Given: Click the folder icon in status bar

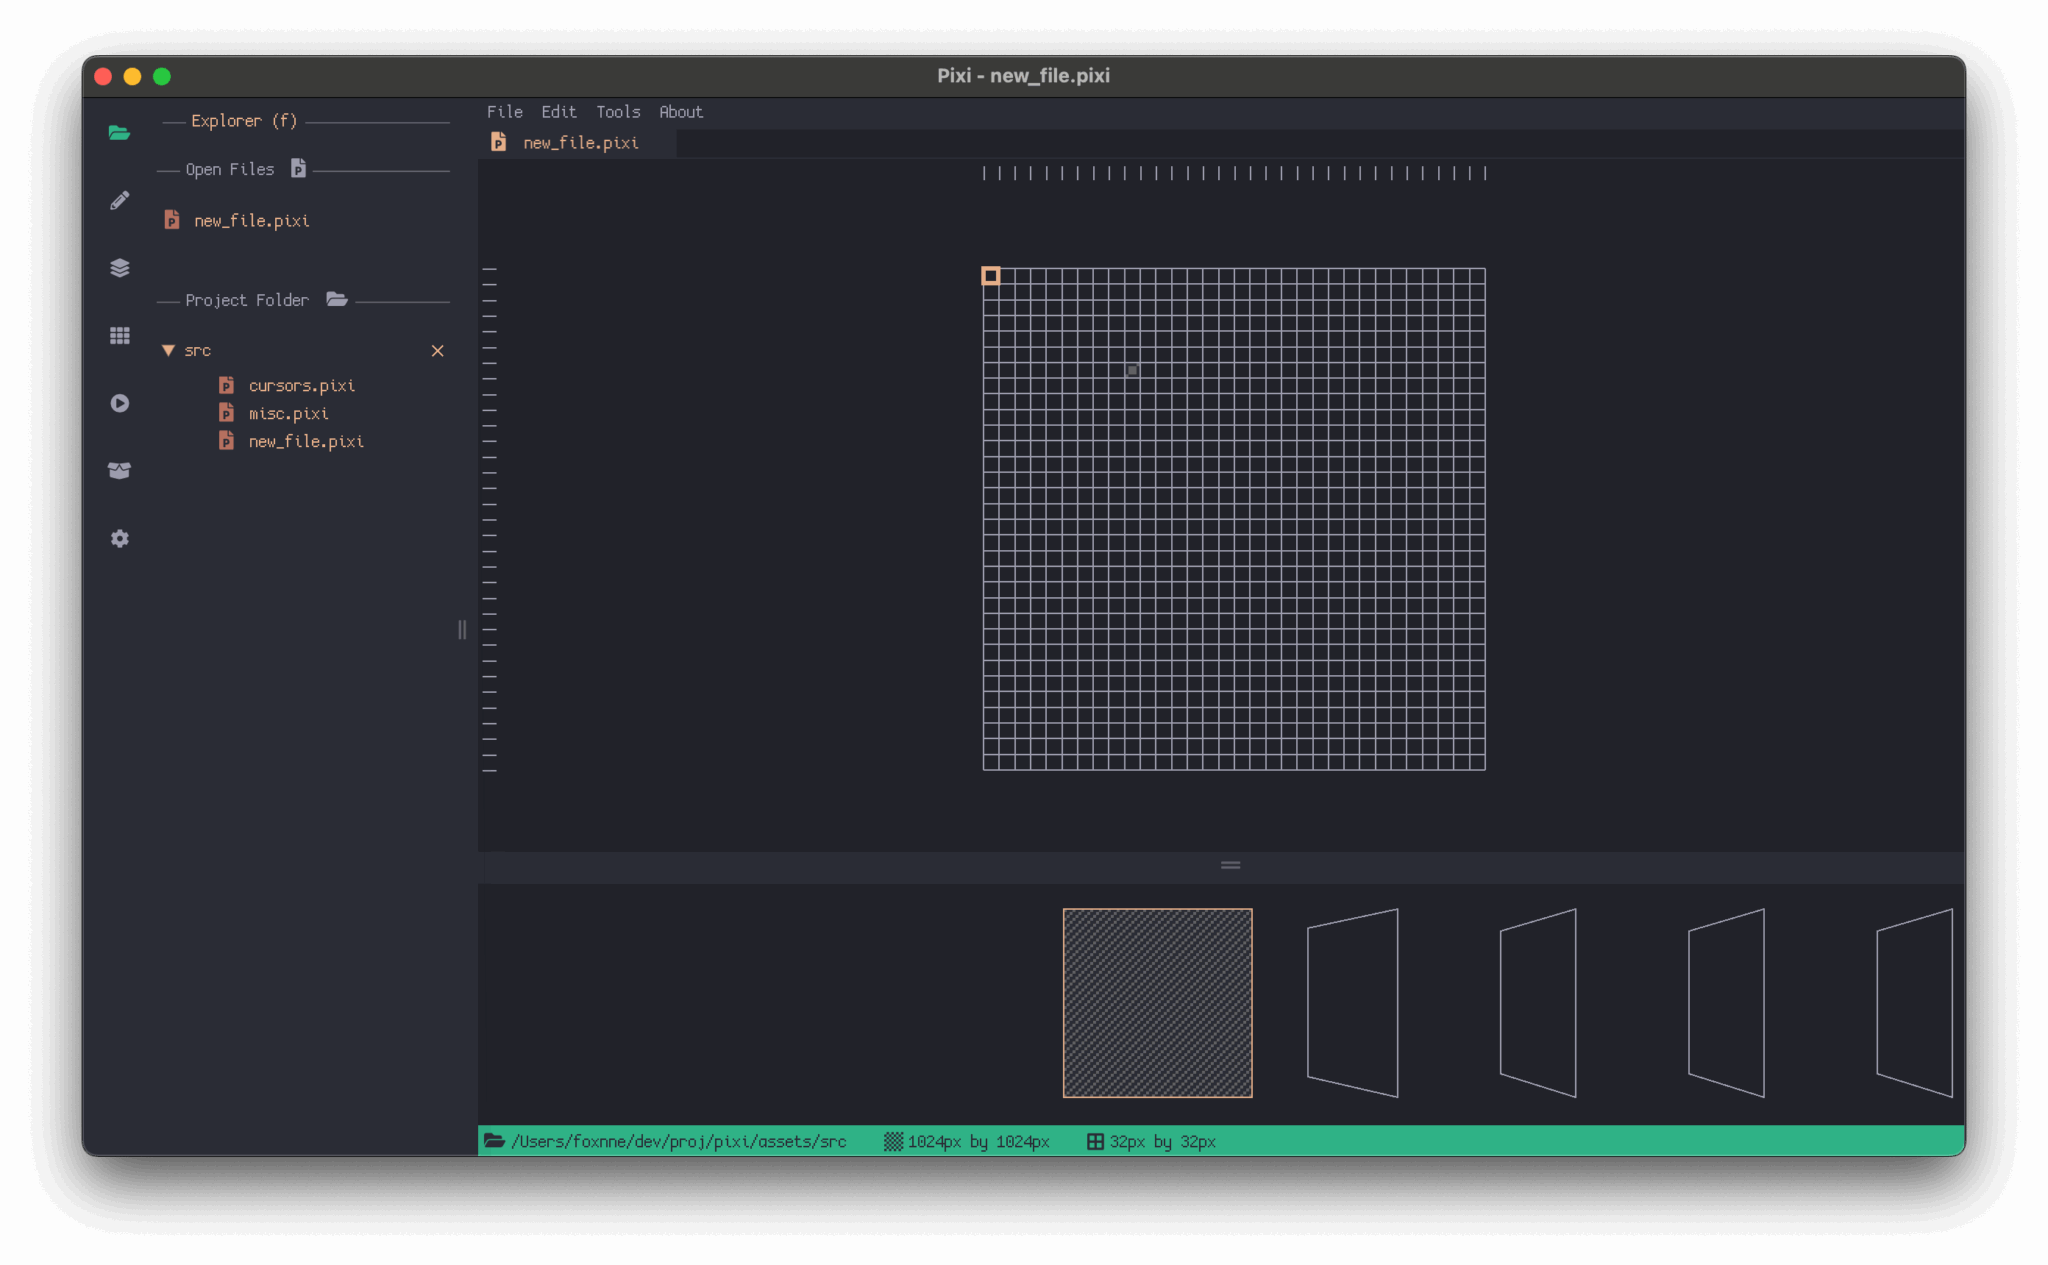Looking at the screenshot, I should [x=494, y=1140].
